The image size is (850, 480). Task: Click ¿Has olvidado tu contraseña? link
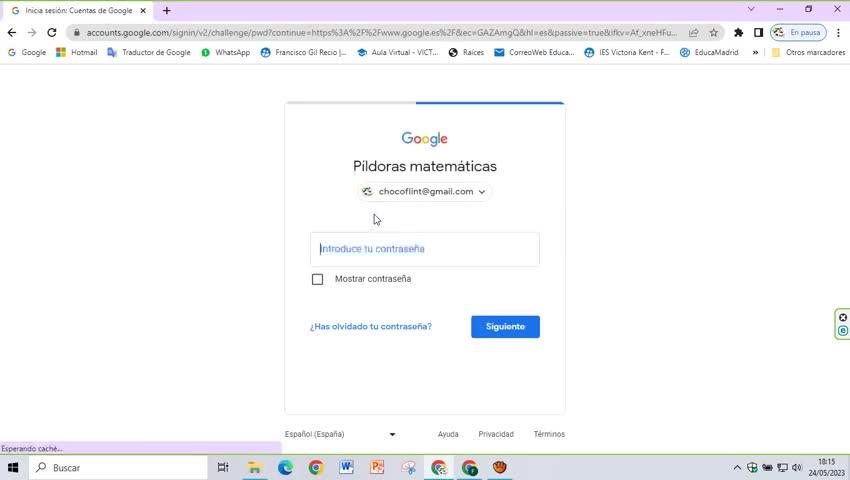[371, 327]
